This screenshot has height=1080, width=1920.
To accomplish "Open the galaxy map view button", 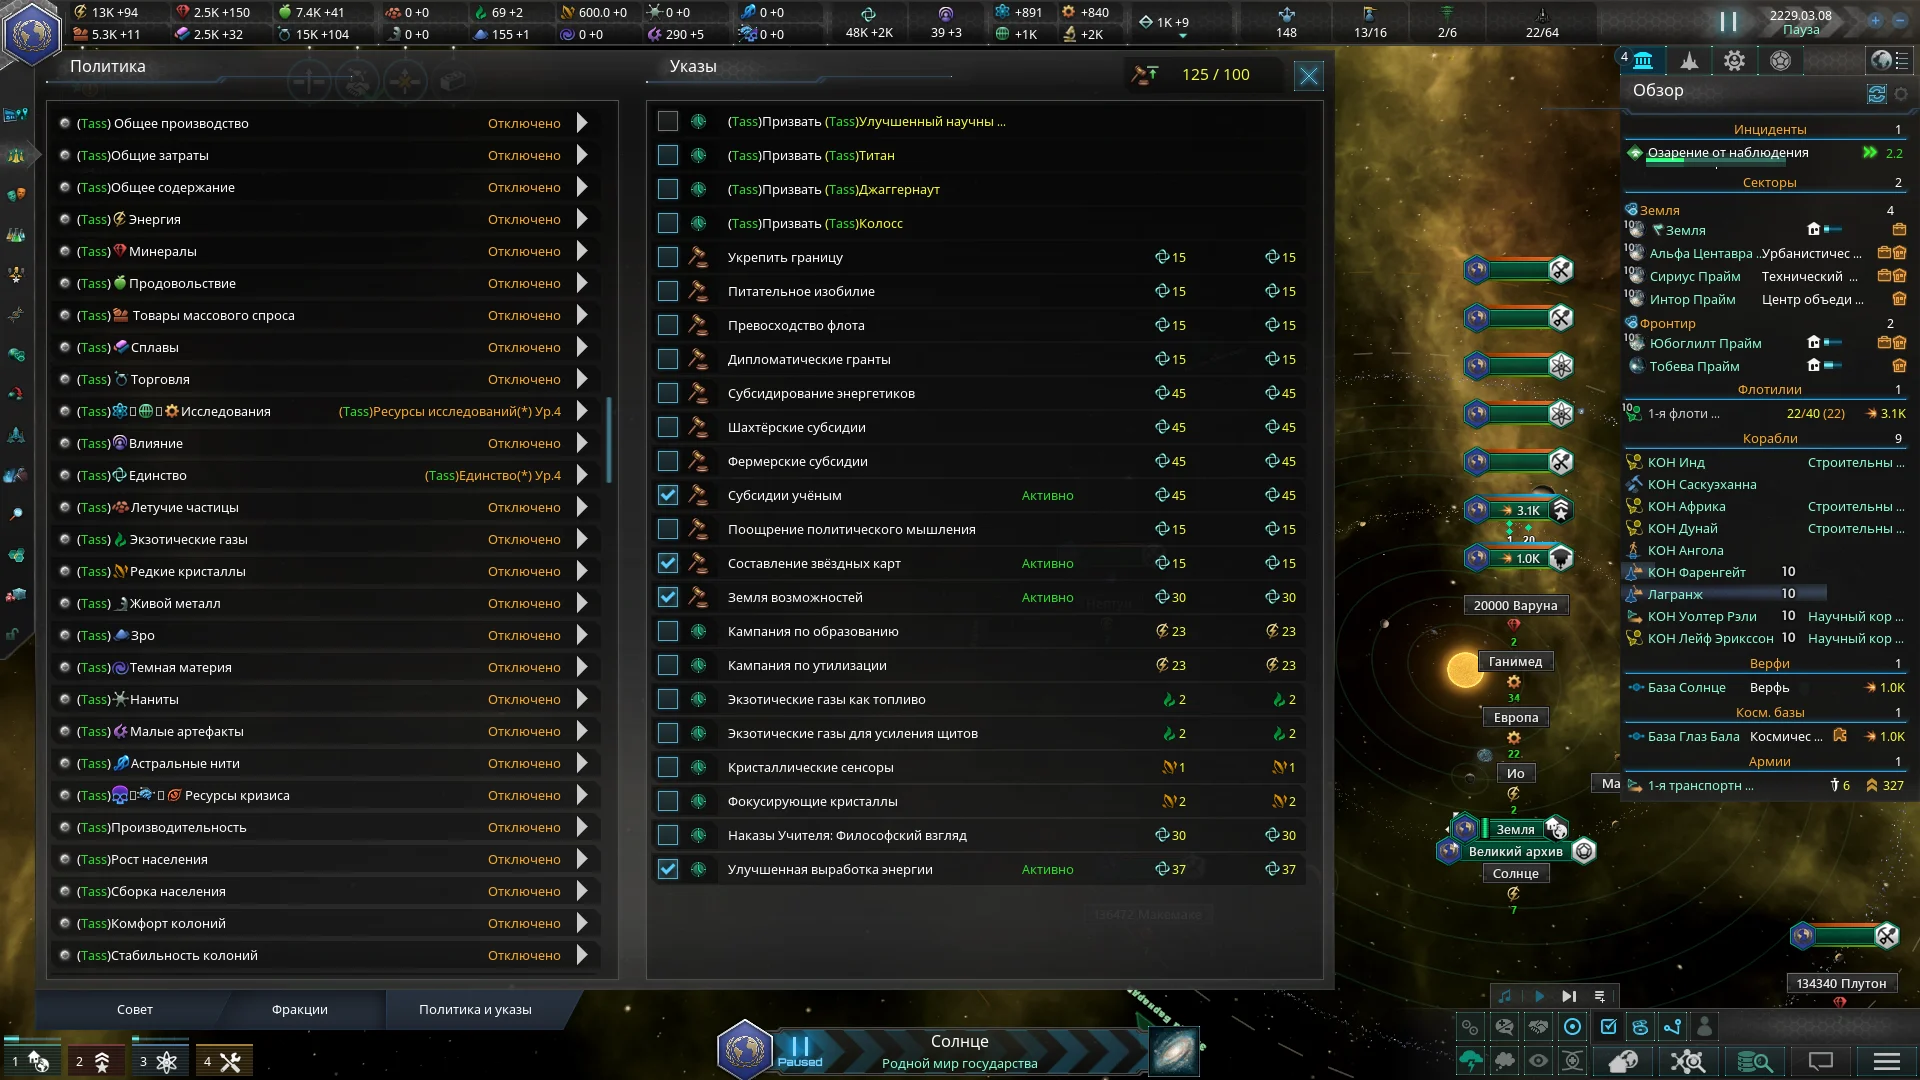I will pos(1174,1052).
